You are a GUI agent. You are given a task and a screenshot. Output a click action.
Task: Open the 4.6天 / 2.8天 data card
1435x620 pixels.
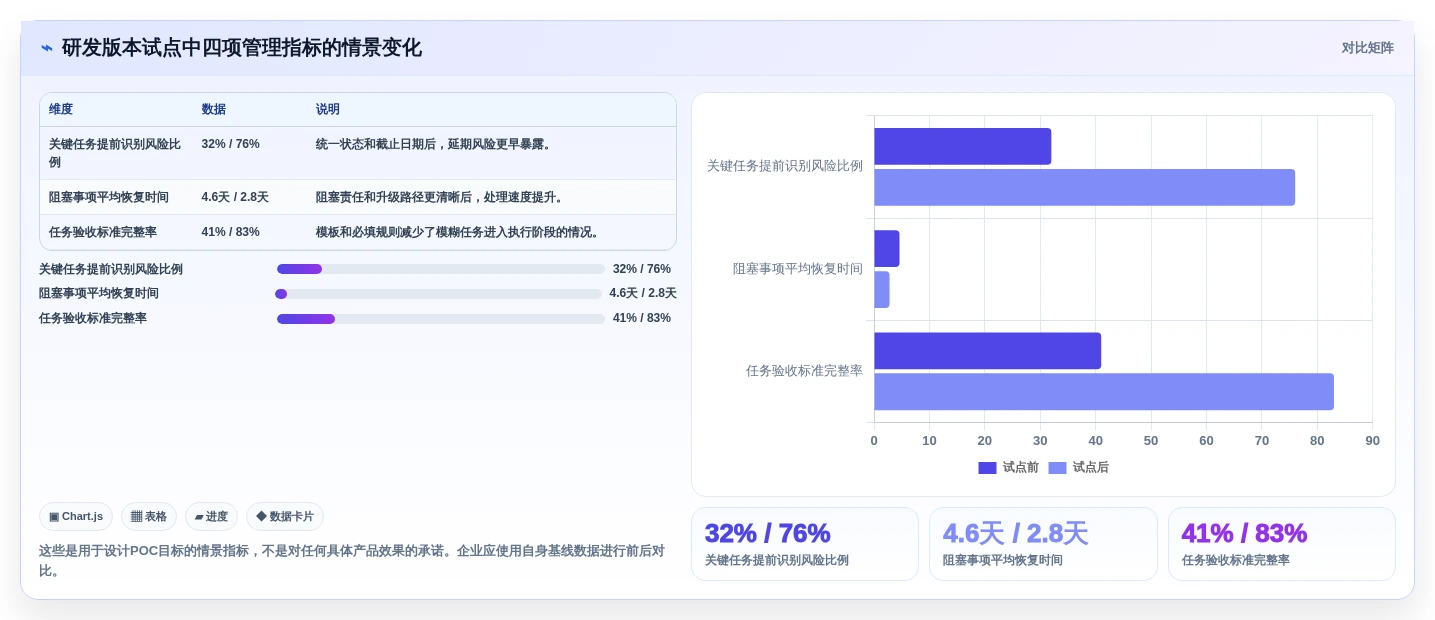(1043, 544)
